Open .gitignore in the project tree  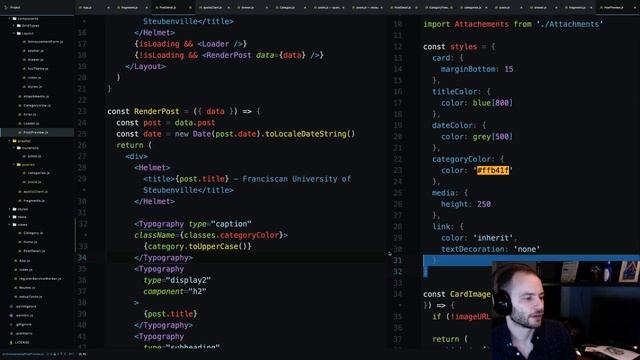24,324
